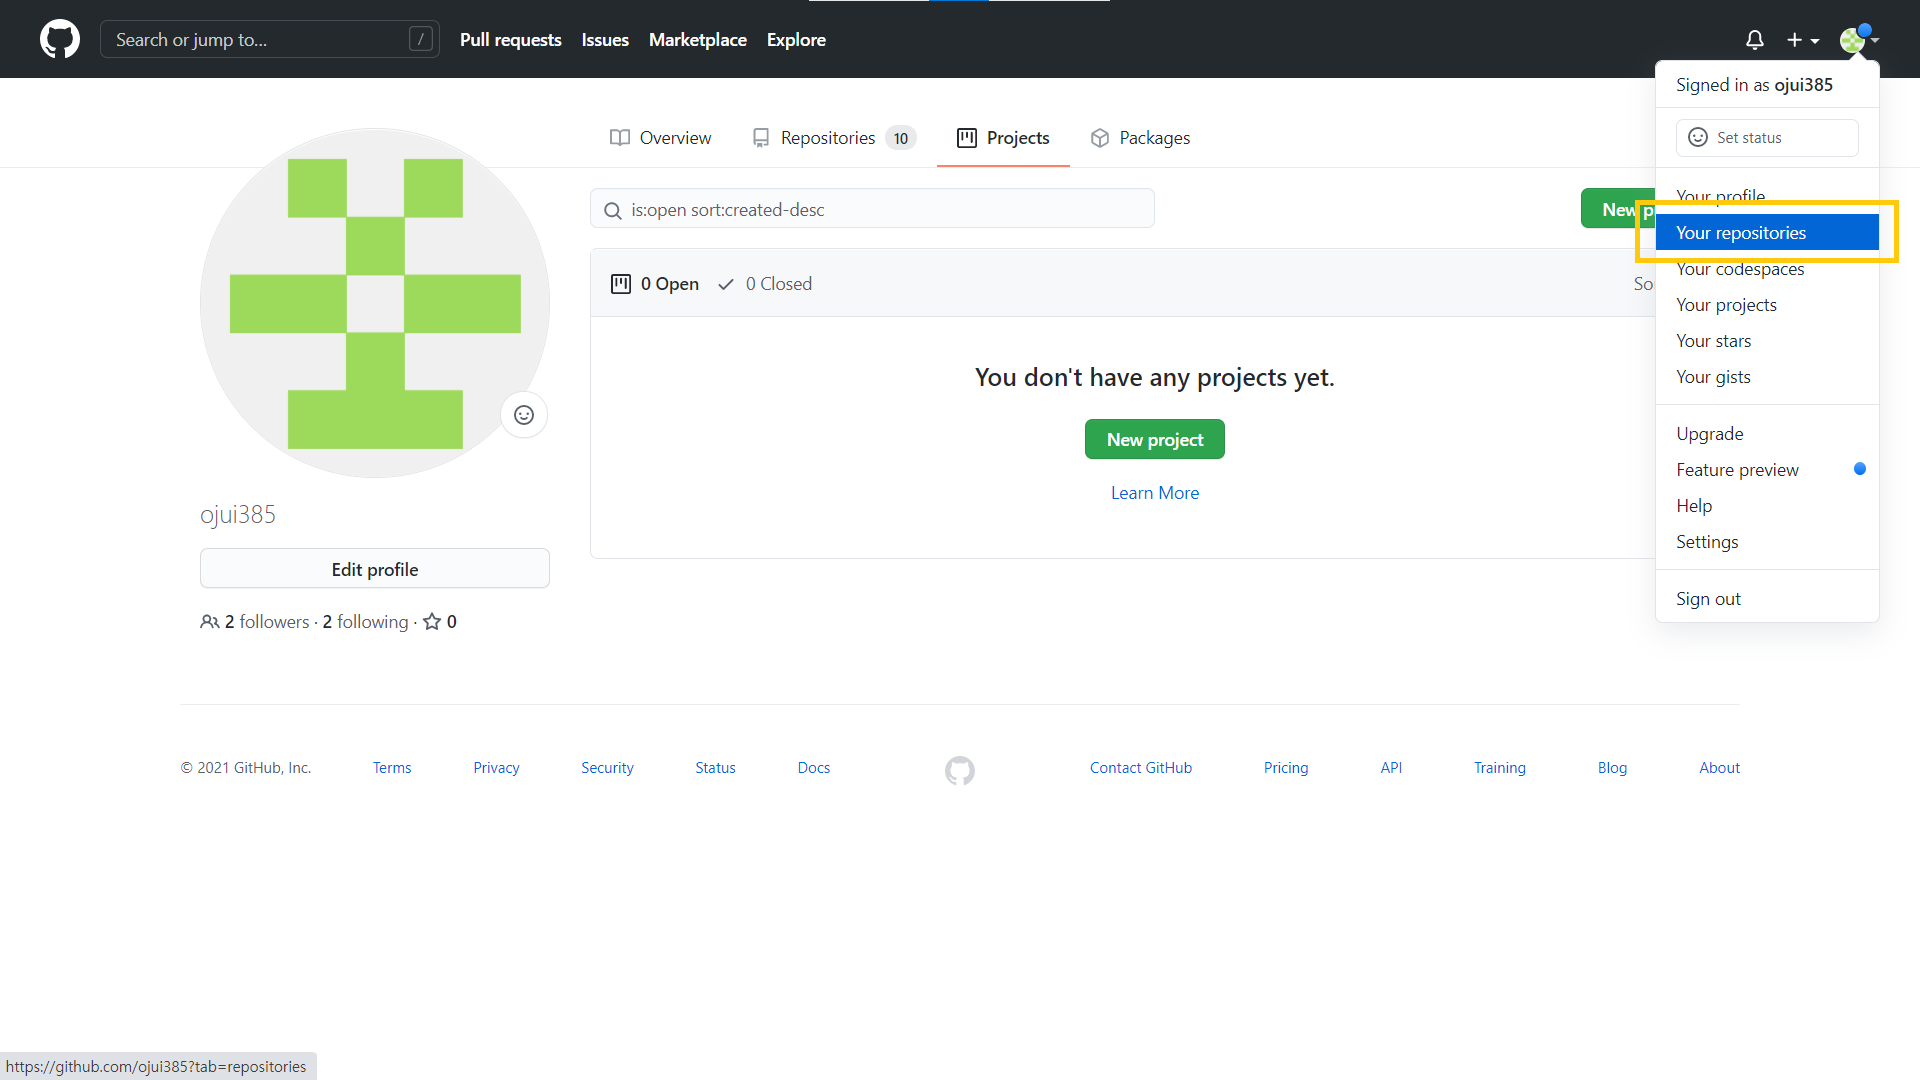1920x1080 pixels.
Task: Go to Pull requests
Action: click(510, 40)
